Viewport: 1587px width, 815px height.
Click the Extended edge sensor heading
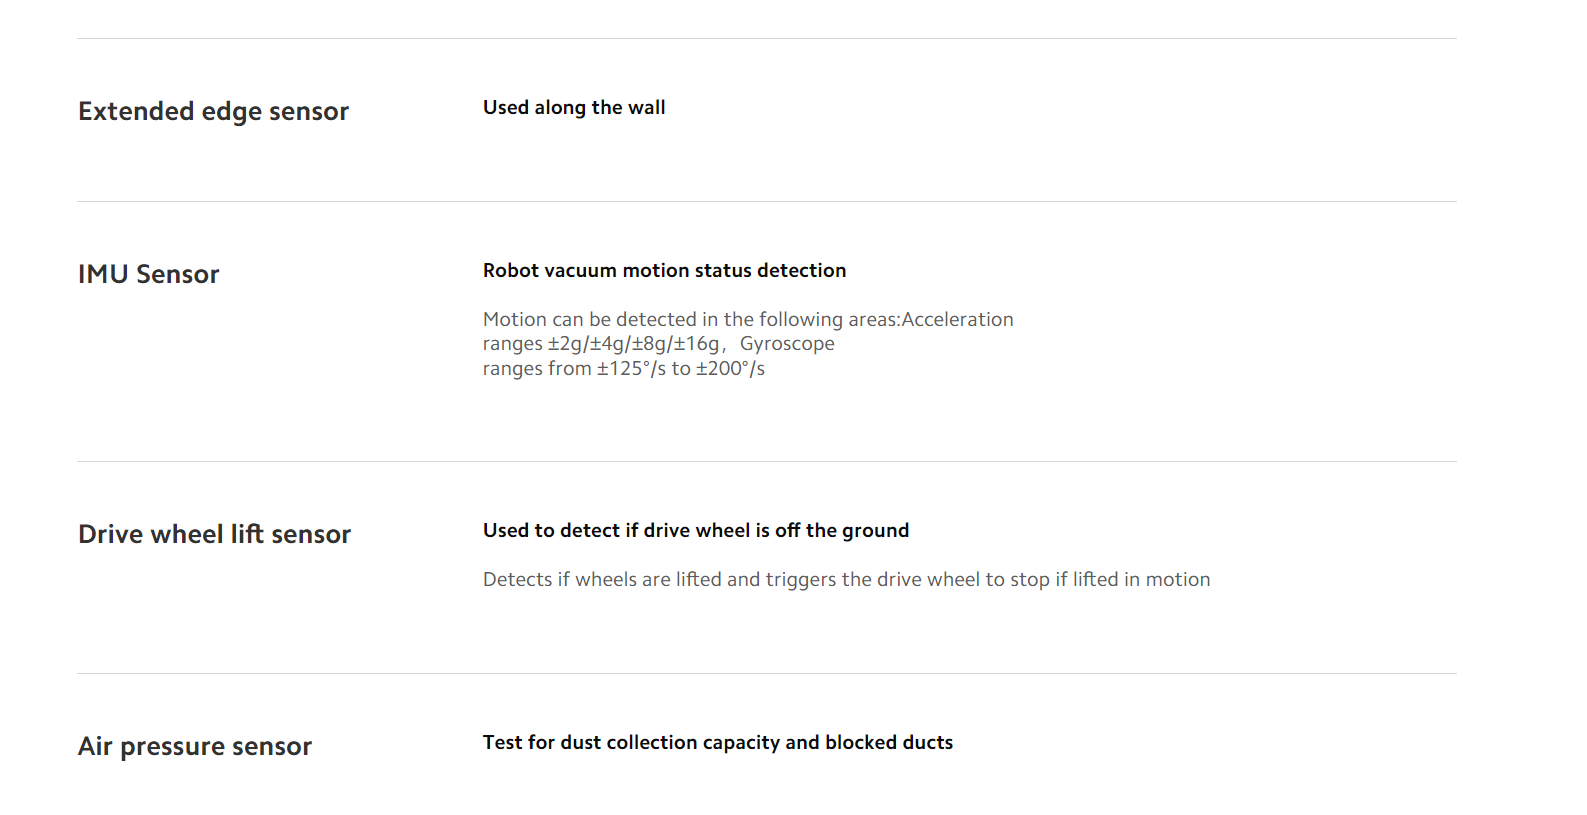(213, 111)
